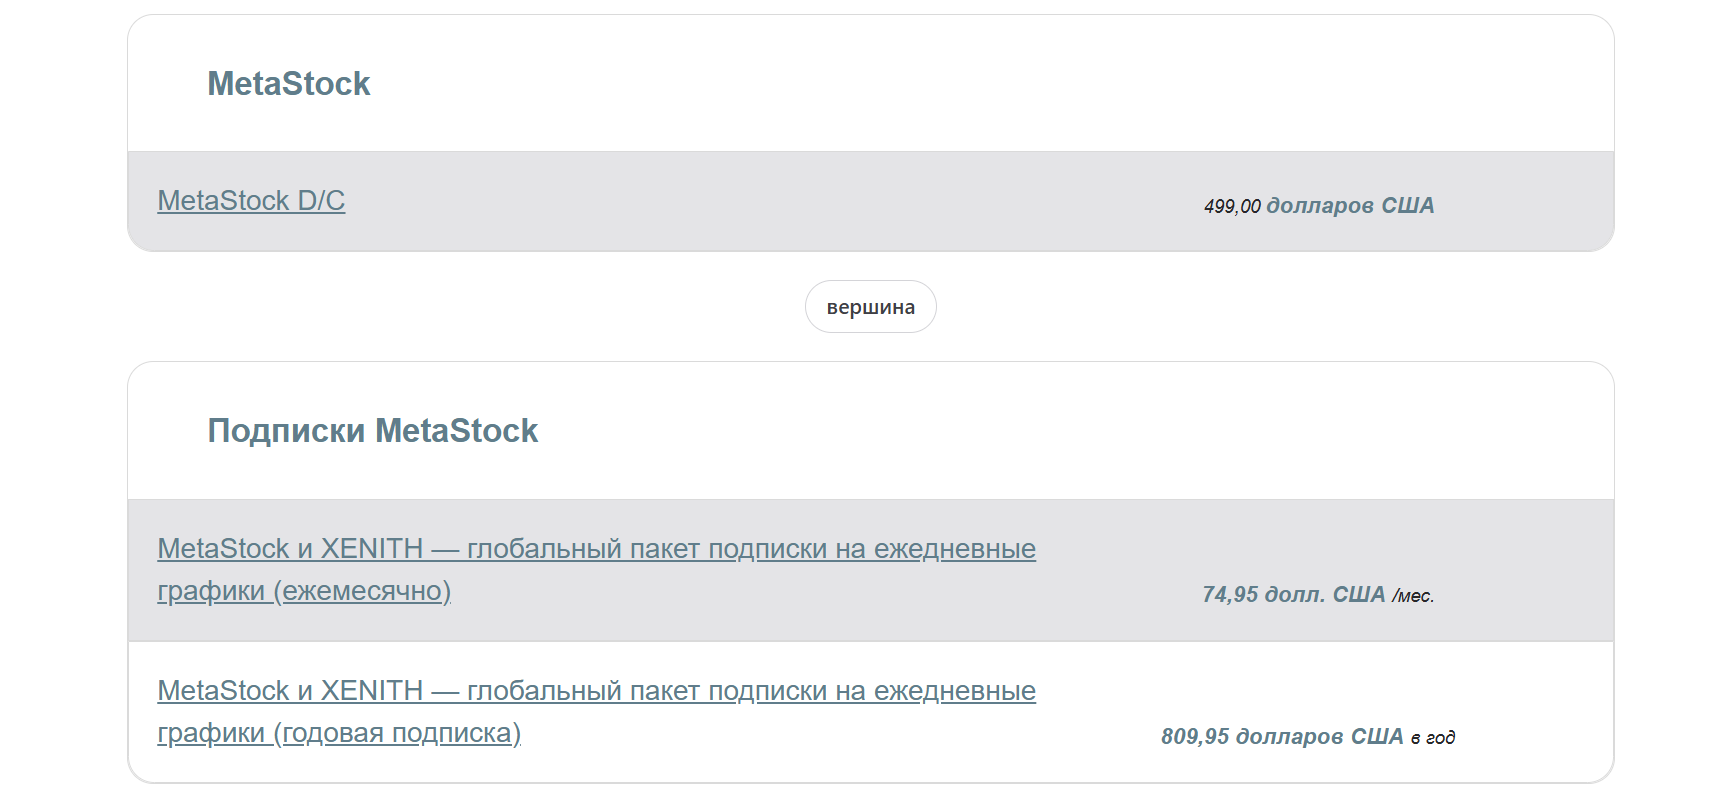Screen dimensions: 1734x802
Task: Open the XENITH ежемесячно subscription link
Action: click(596, 570)
